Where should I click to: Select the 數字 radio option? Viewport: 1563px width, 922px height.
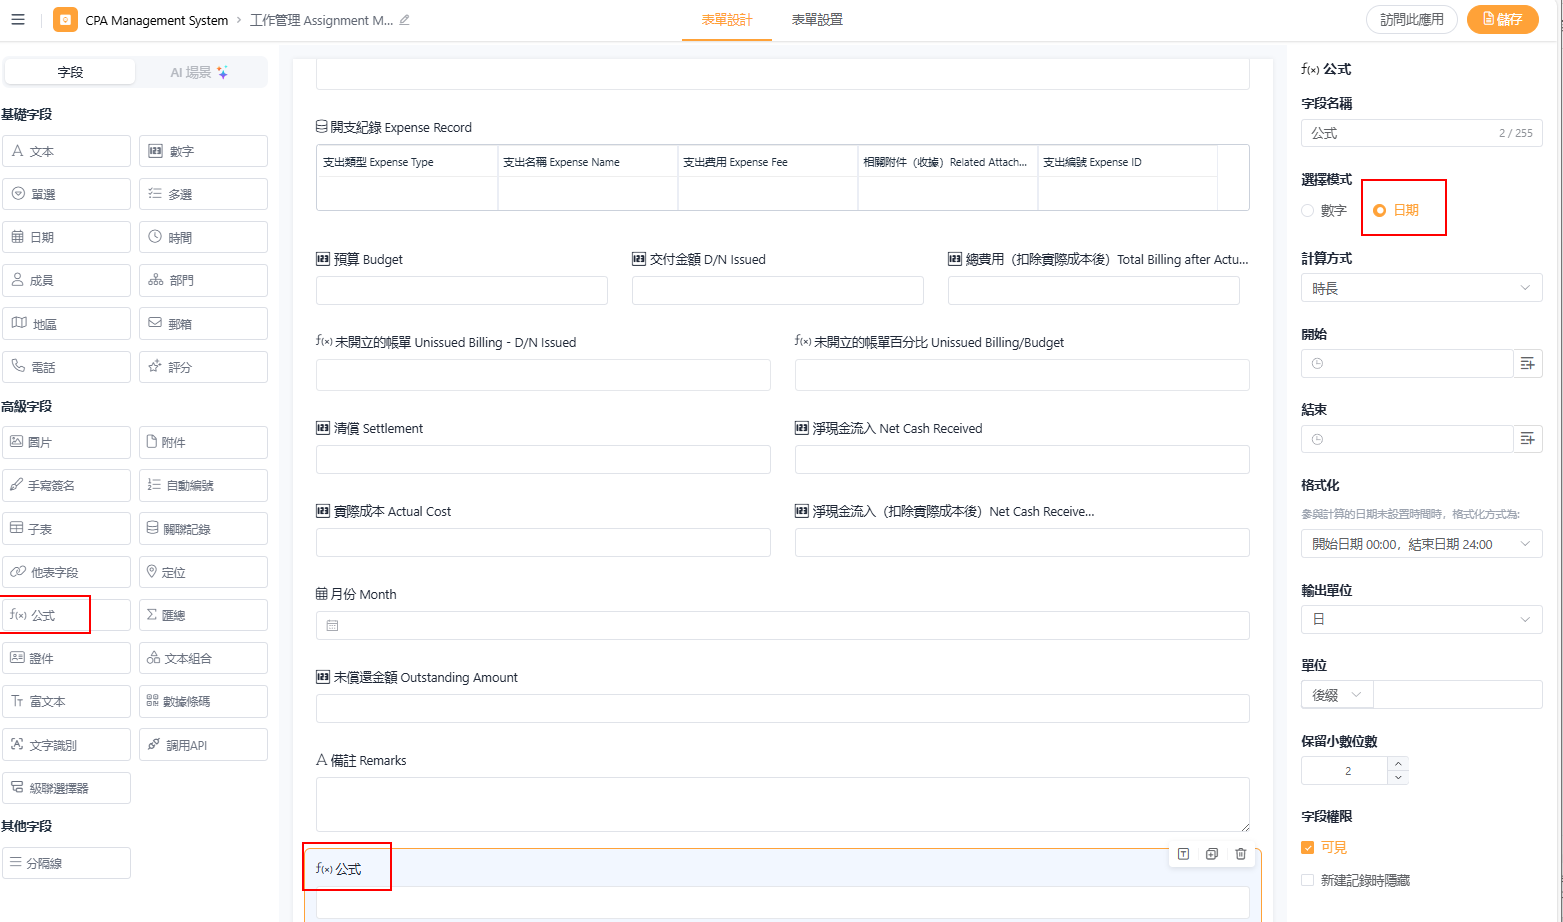[x=1308, y=211]
